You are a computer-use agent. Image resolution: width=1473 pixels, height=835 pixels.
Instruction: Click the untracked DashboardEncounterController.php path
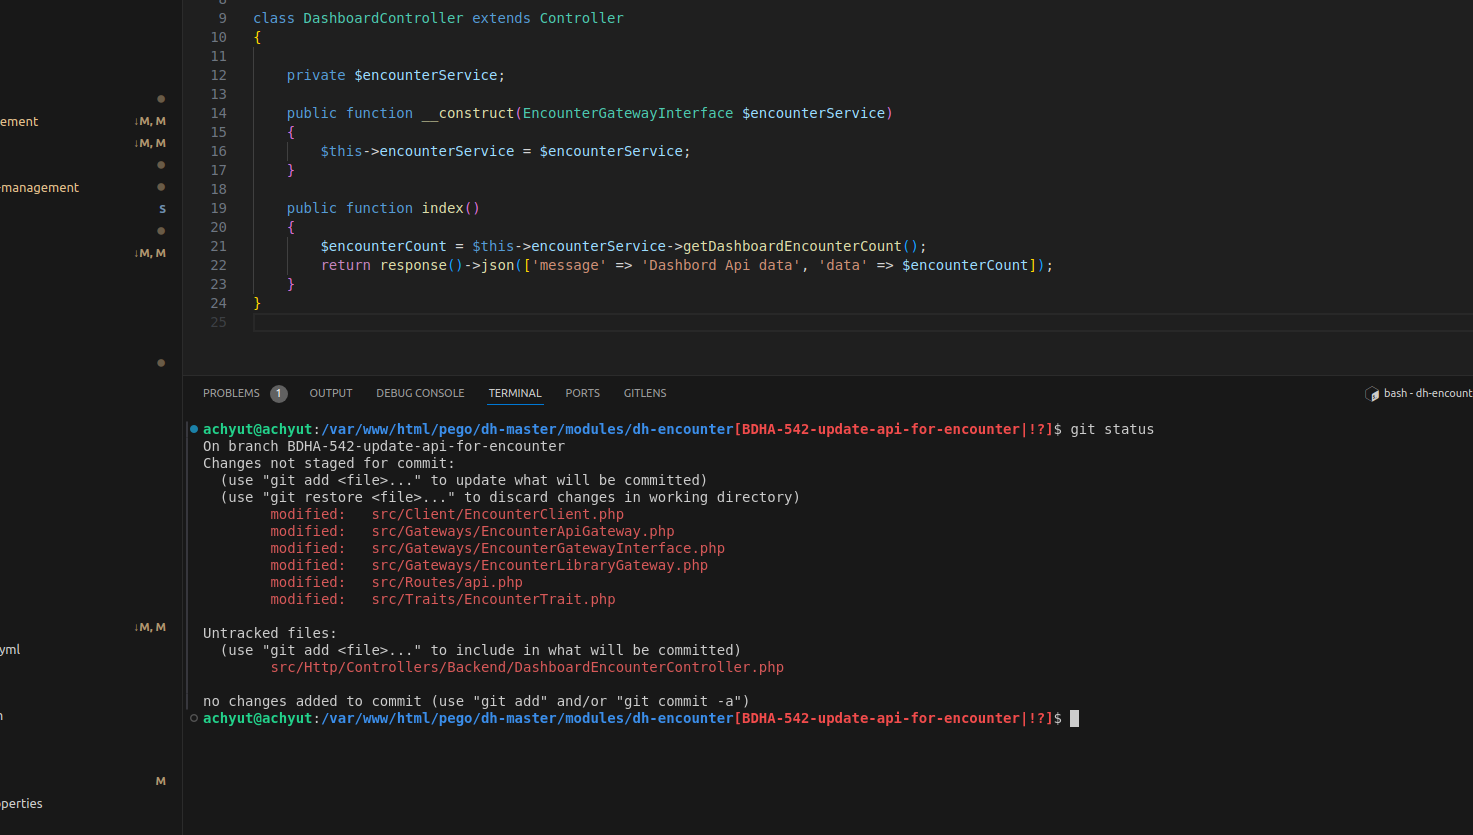(x=527, y=667)
